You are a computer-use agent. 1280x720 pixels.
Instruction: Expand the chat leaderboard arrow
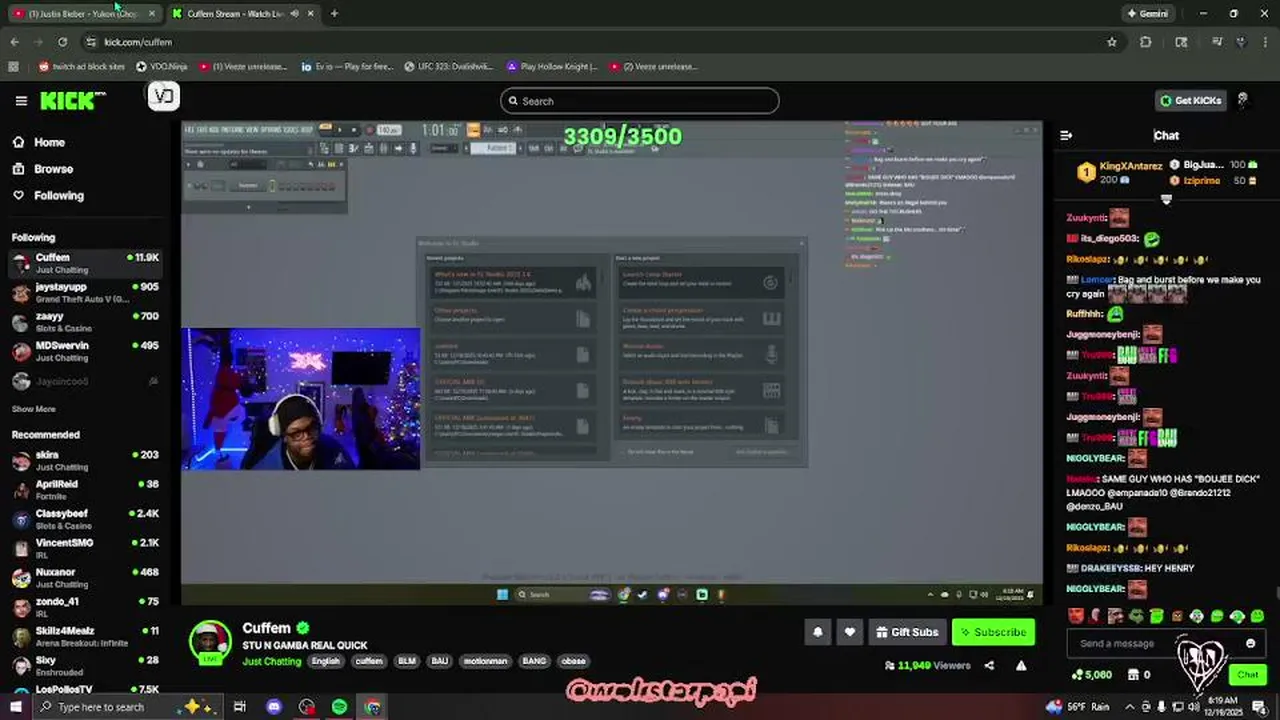tap(1166, 200)
